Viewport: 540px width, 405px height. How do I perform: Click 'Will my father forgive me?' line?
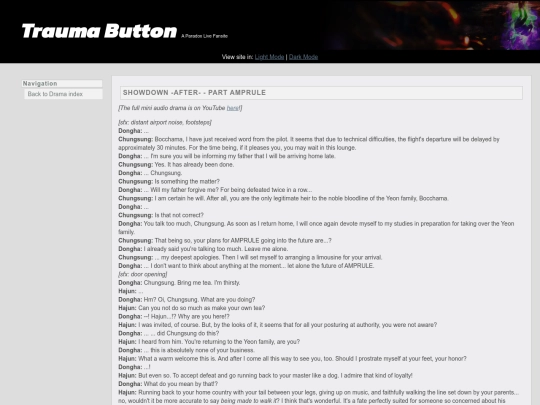(215, 190)
